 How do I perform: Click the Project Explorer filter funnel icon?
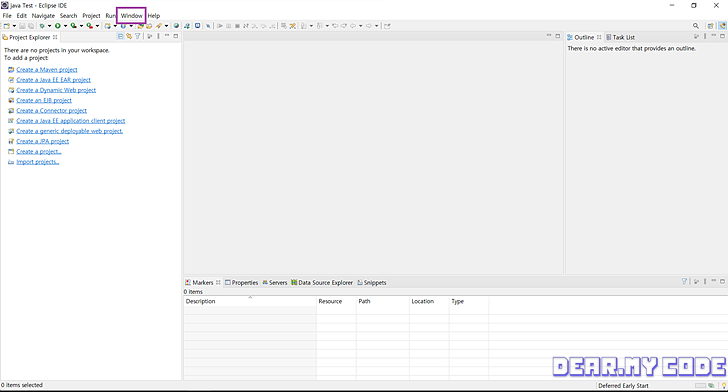click(x=137, y=36)
